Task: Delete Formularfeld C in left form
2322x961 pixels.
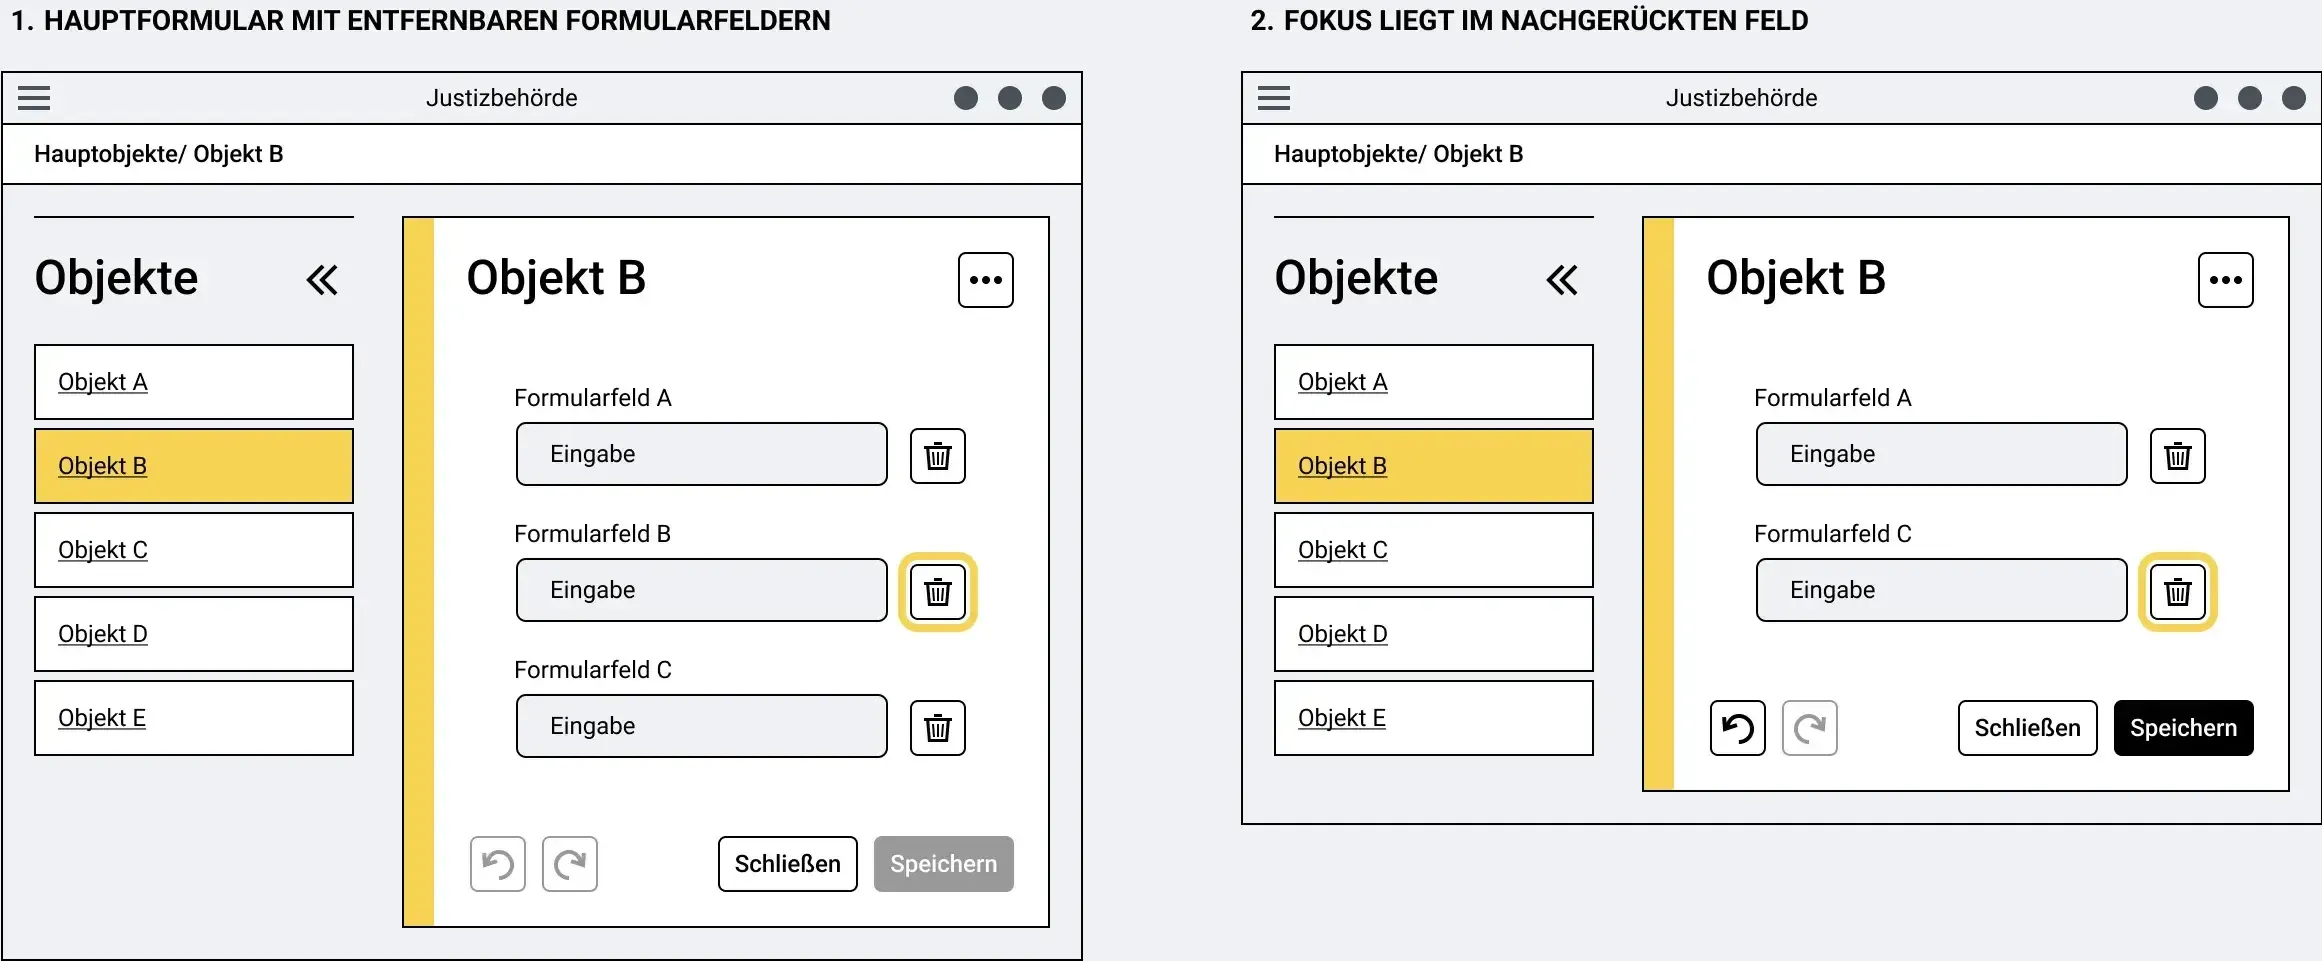Action: pos(938,728)
